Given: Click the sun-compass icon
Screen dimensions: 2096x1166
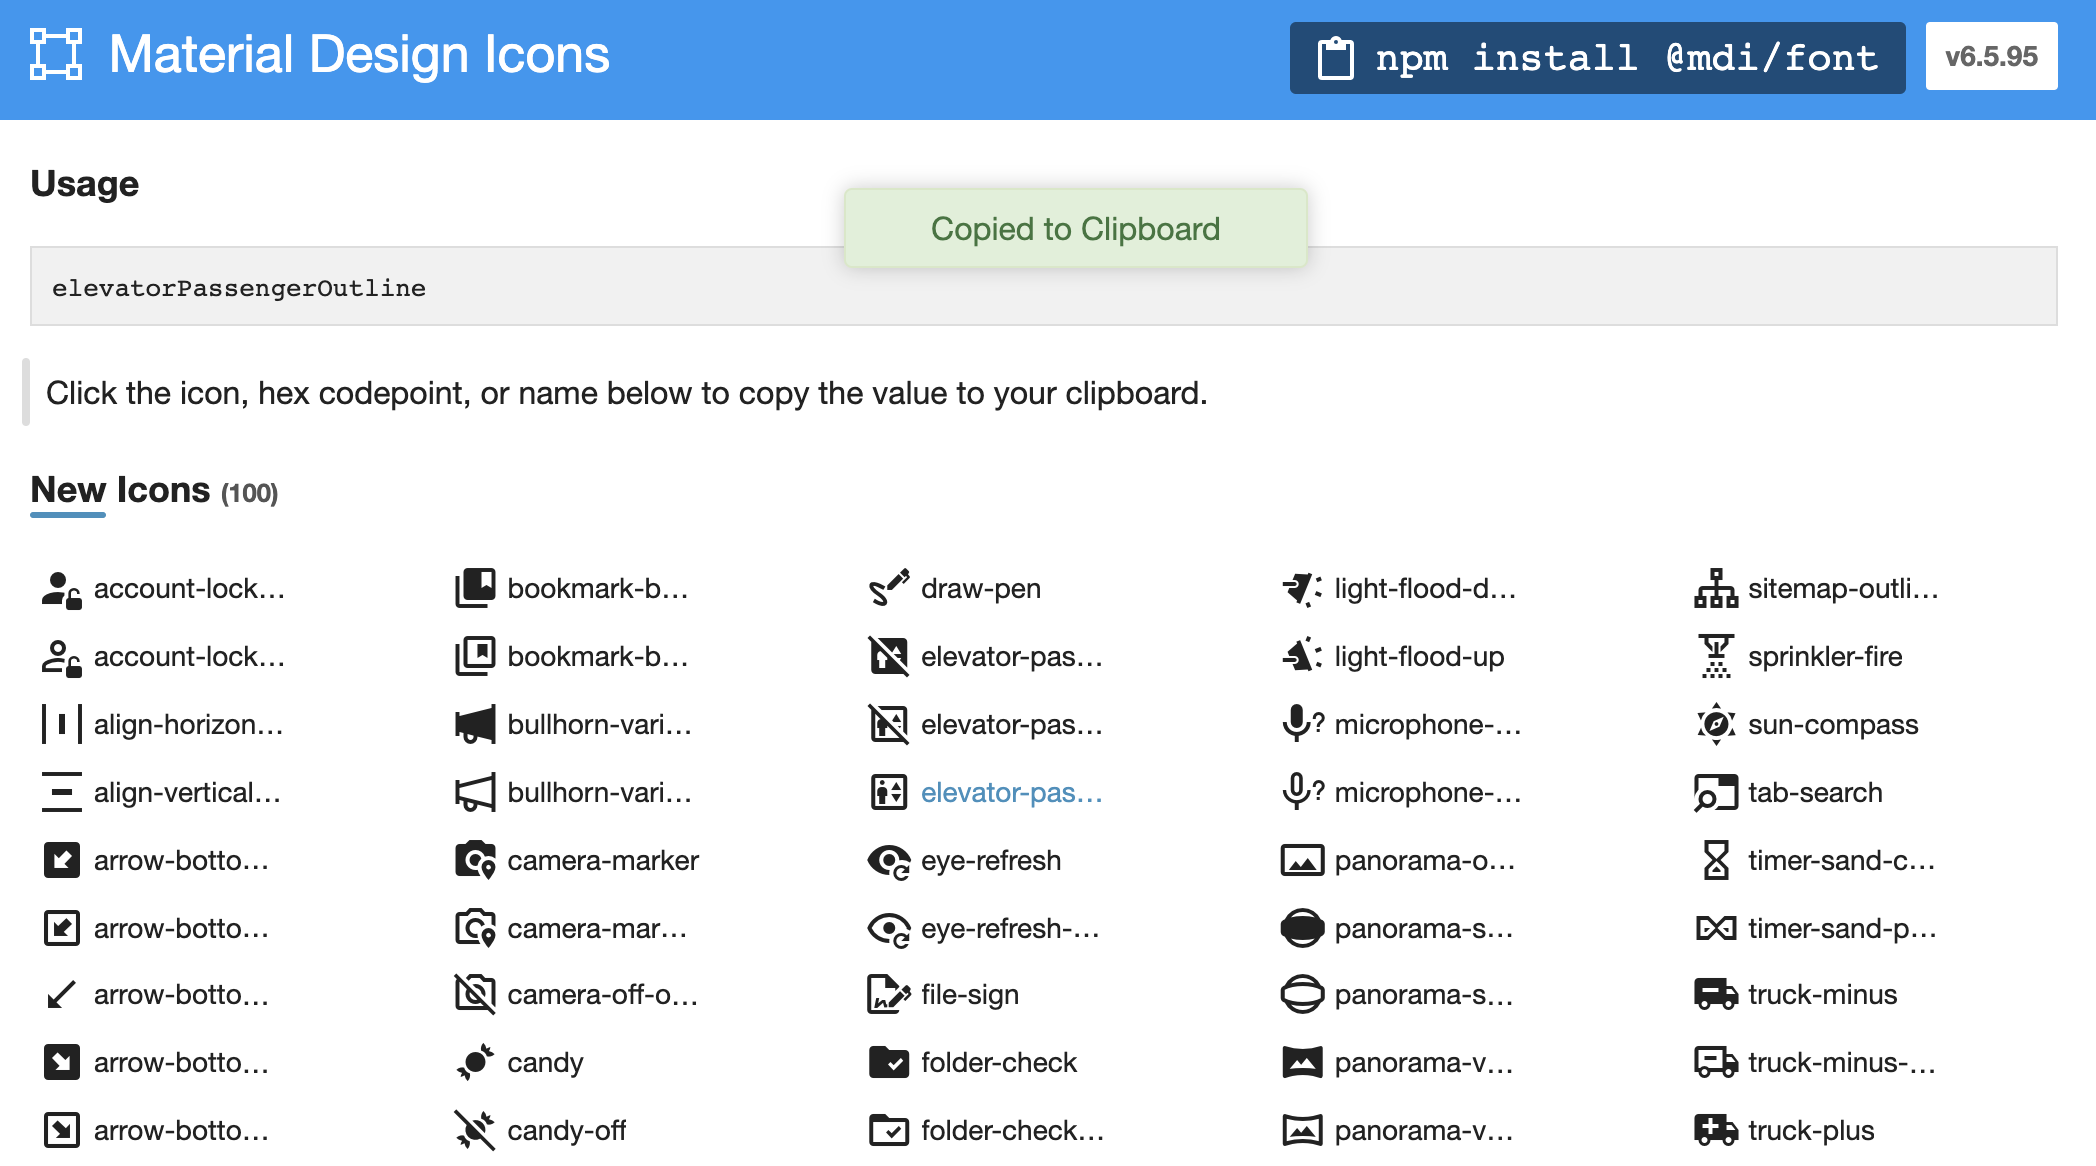Looking at the screenshot, I should (x=1716, y=724).
